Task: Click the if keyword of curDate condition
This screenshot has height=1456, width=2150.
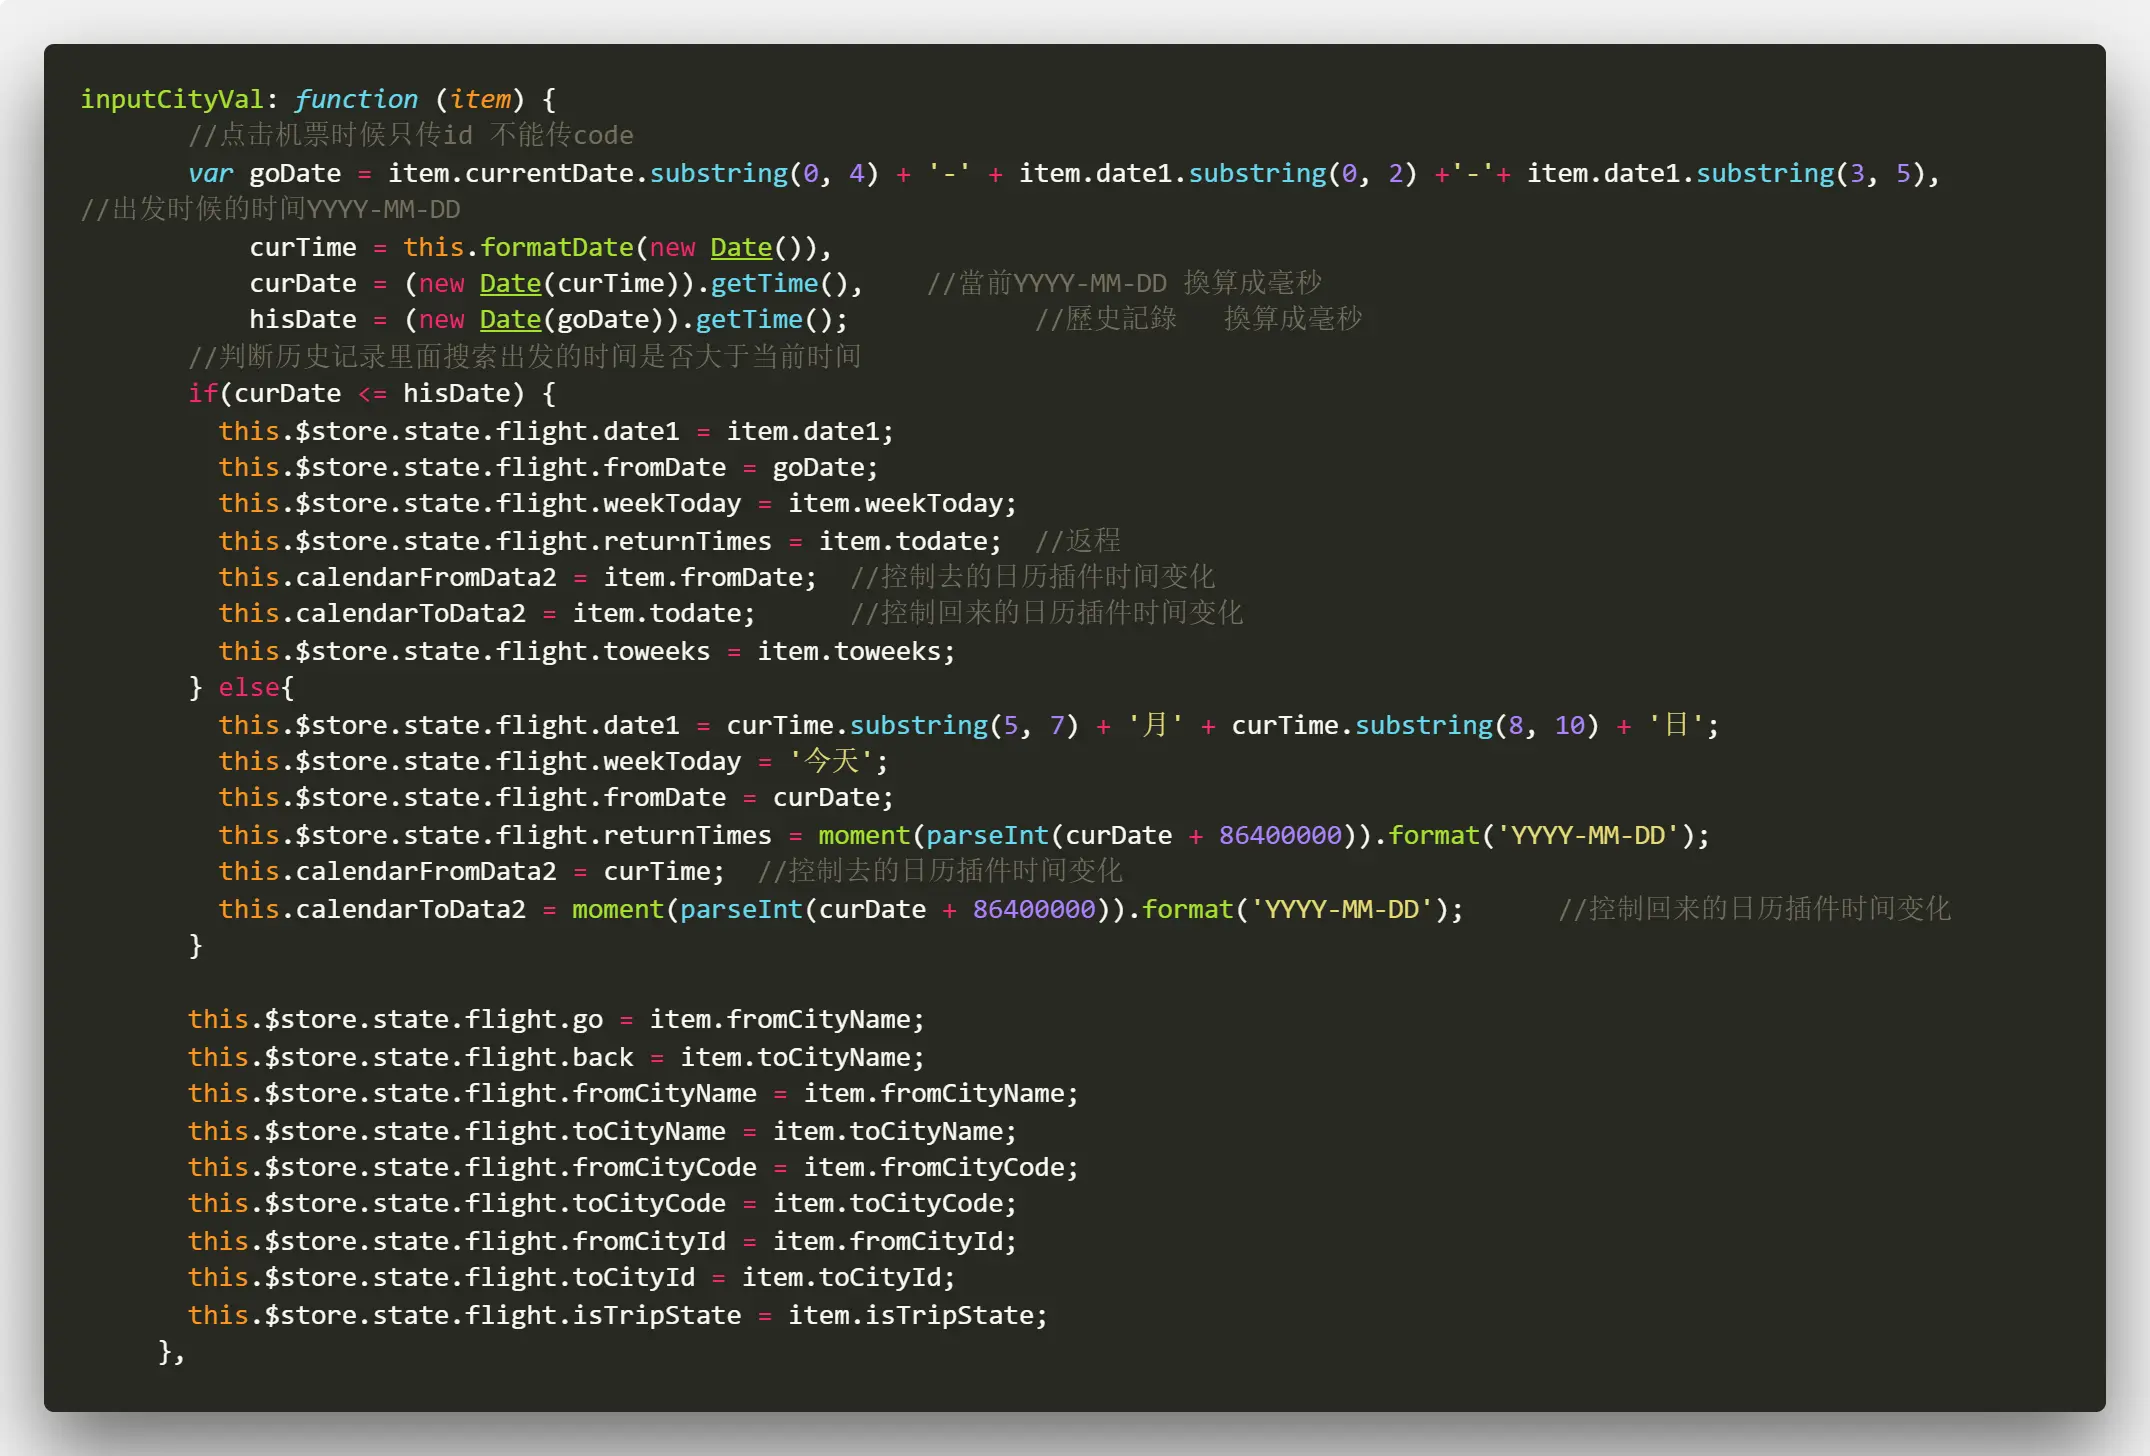Action: coord(202,394)
